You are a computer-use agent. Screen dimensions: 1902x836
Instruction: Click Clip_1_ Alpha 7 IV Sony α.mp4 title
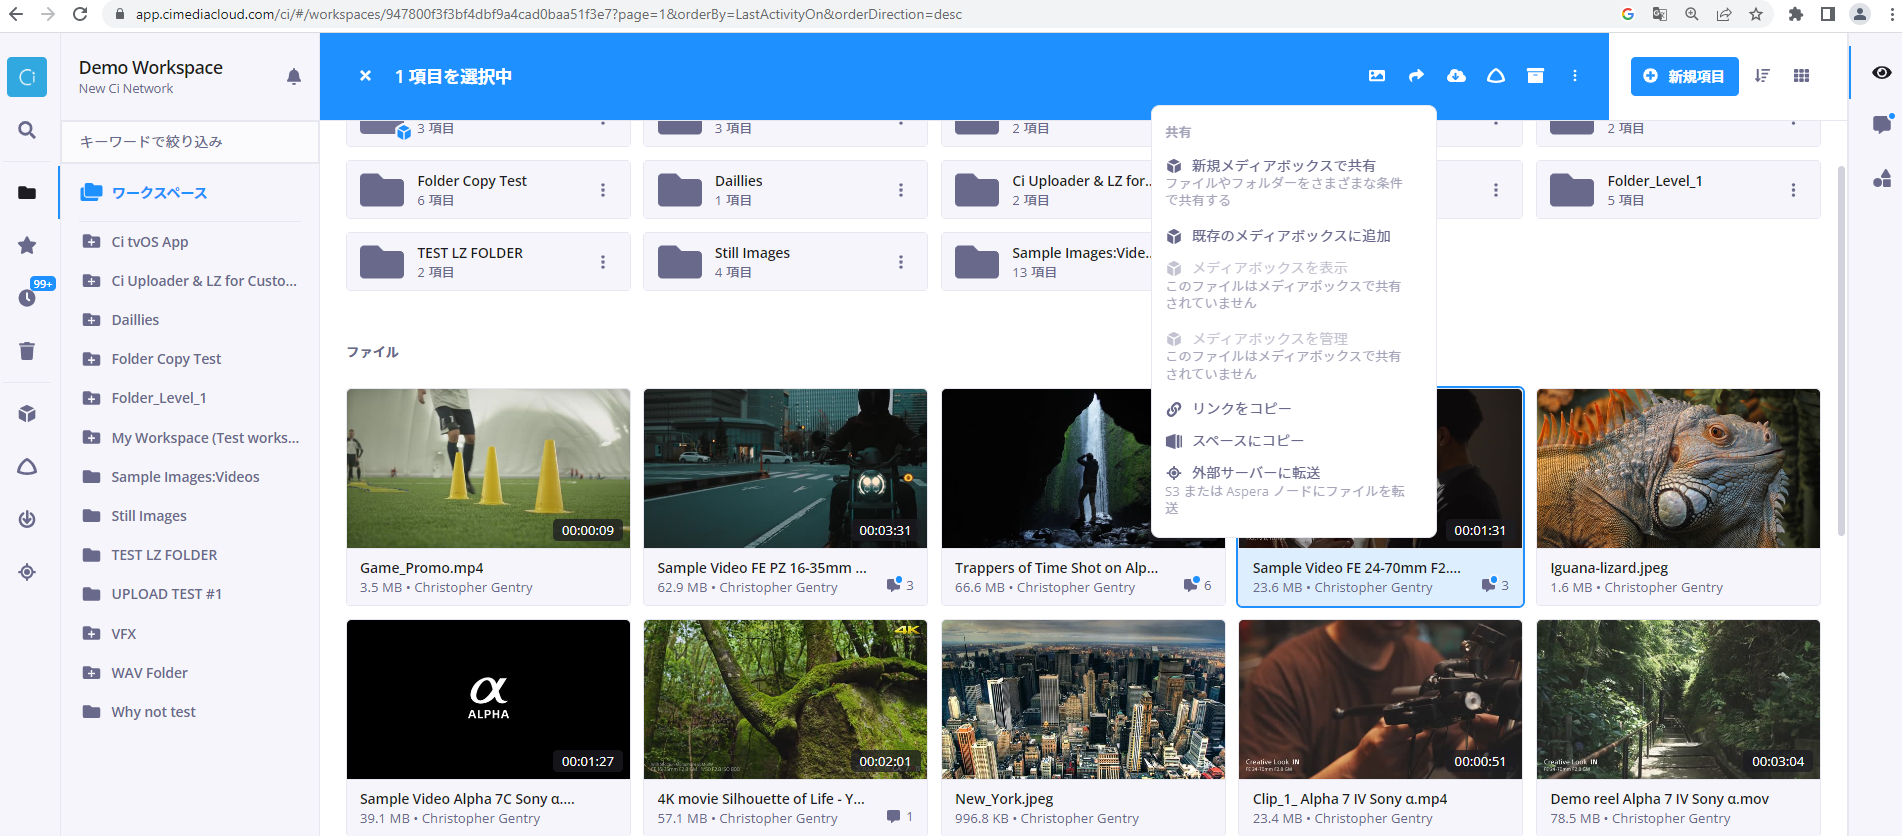click(x=1349, y=799)
